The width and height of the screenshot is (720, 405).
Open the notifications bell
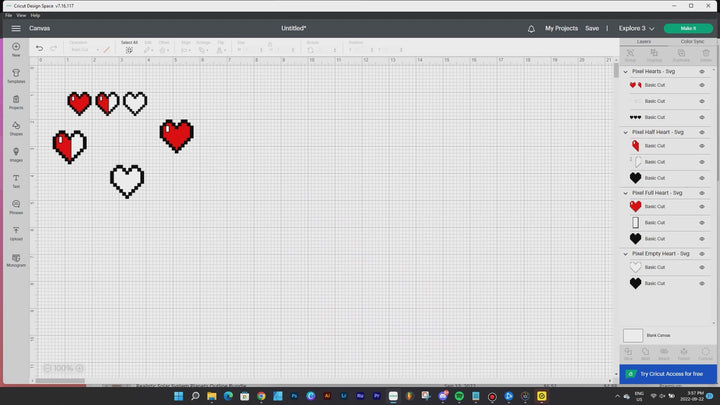tap(531, 29)
